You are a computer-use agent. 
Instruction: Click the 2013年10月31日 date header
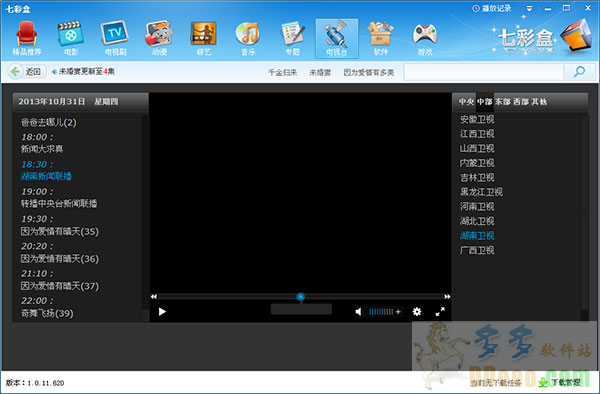tap(52, 101)
